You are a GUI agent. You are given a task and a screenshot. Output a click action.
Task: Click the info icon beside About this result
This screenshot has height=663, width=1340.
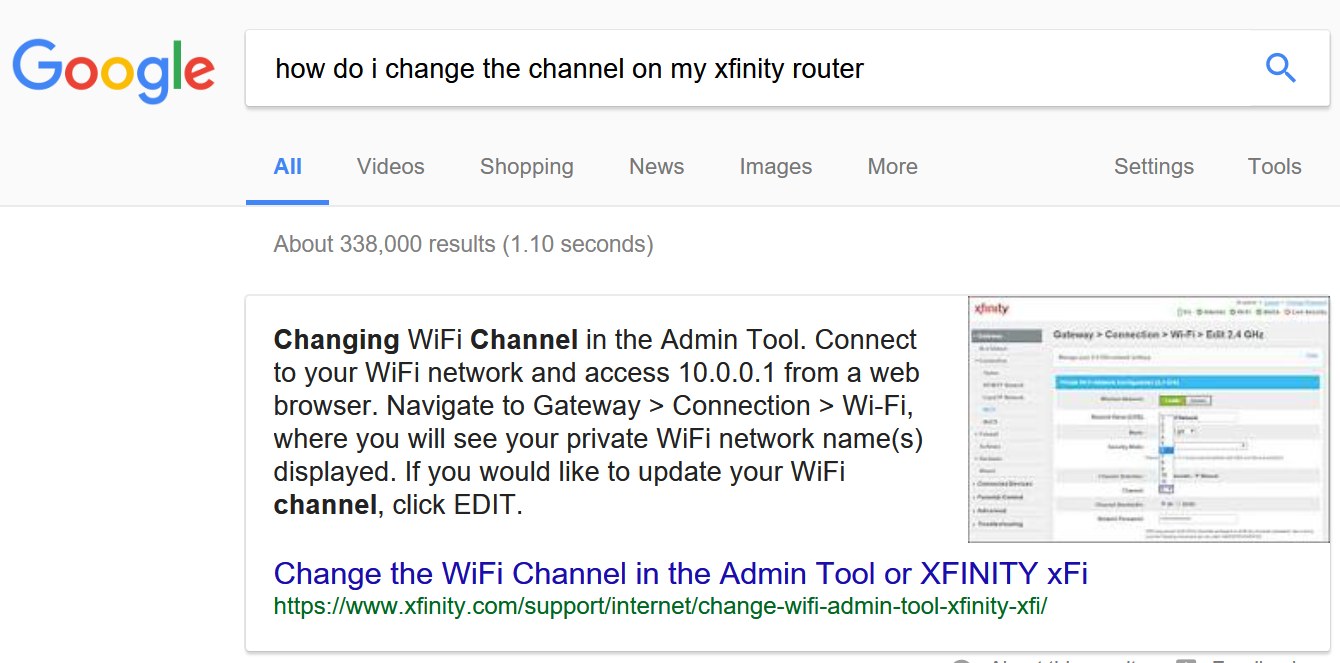pos(961,659)
